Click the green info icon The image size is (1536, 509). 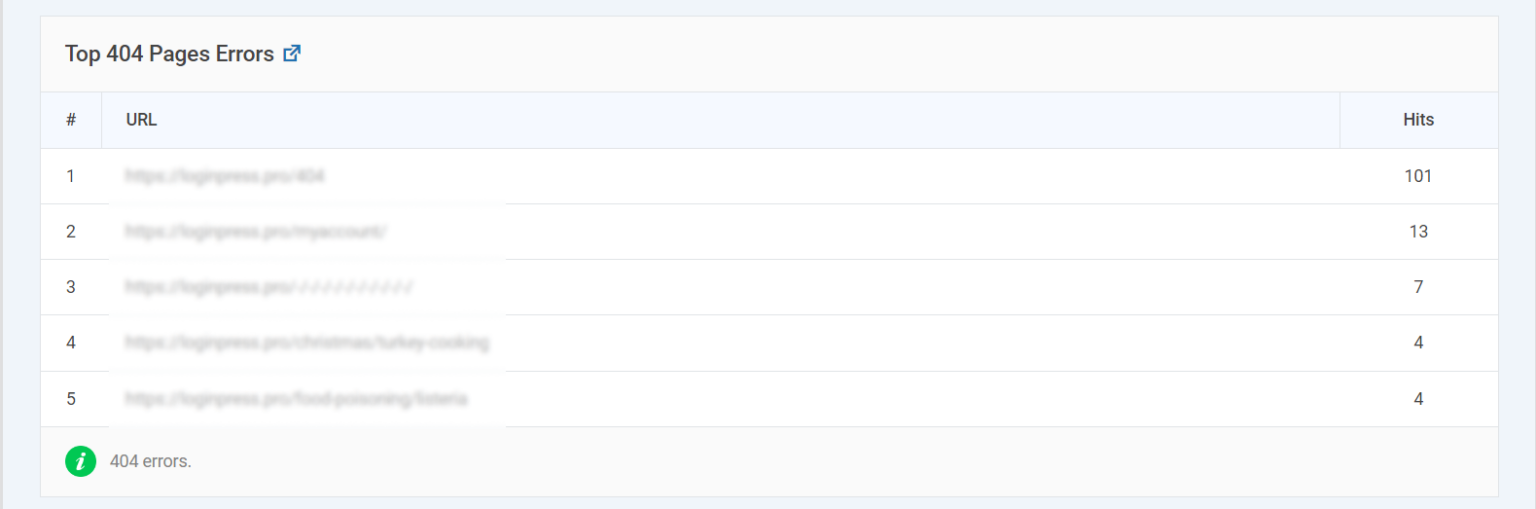pos(81,461)
